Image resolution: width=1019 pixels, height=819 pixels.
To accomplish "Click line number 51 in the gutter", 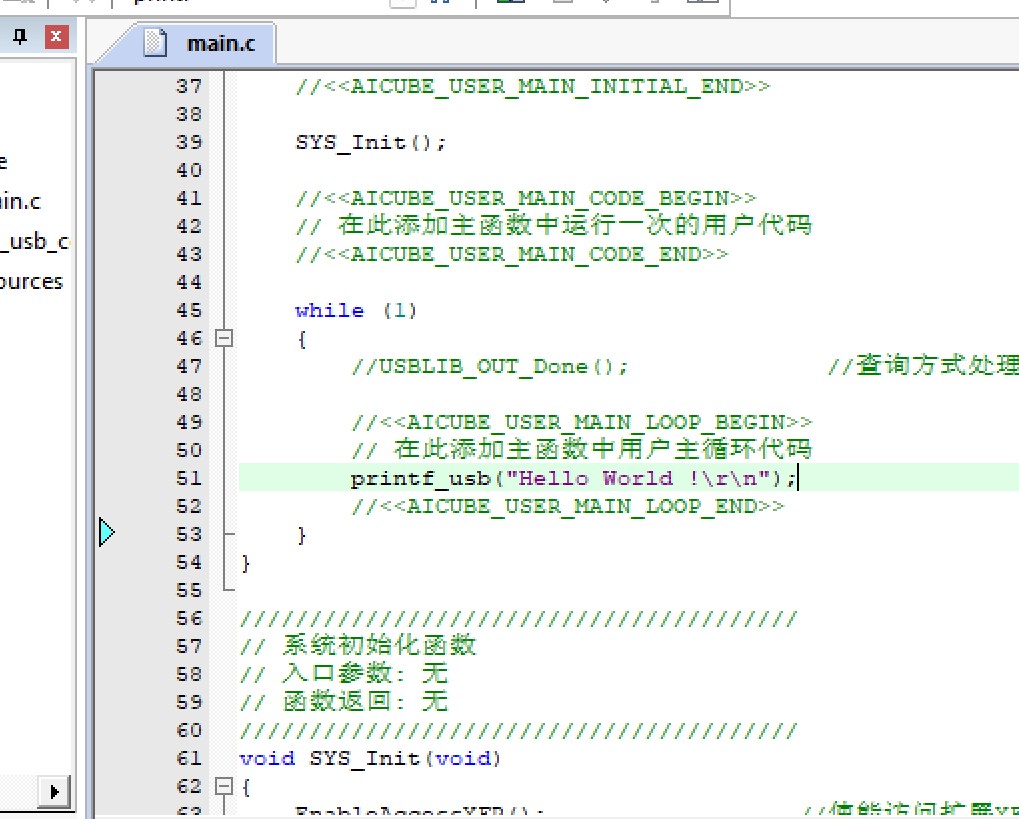I will [188, 479].
